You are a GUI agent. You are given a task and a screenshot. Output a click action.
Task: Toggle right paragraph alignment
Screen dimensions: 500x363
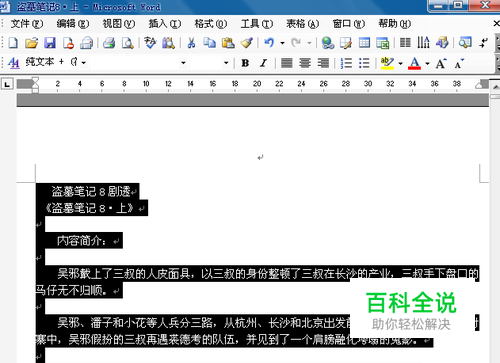point(323,63)
